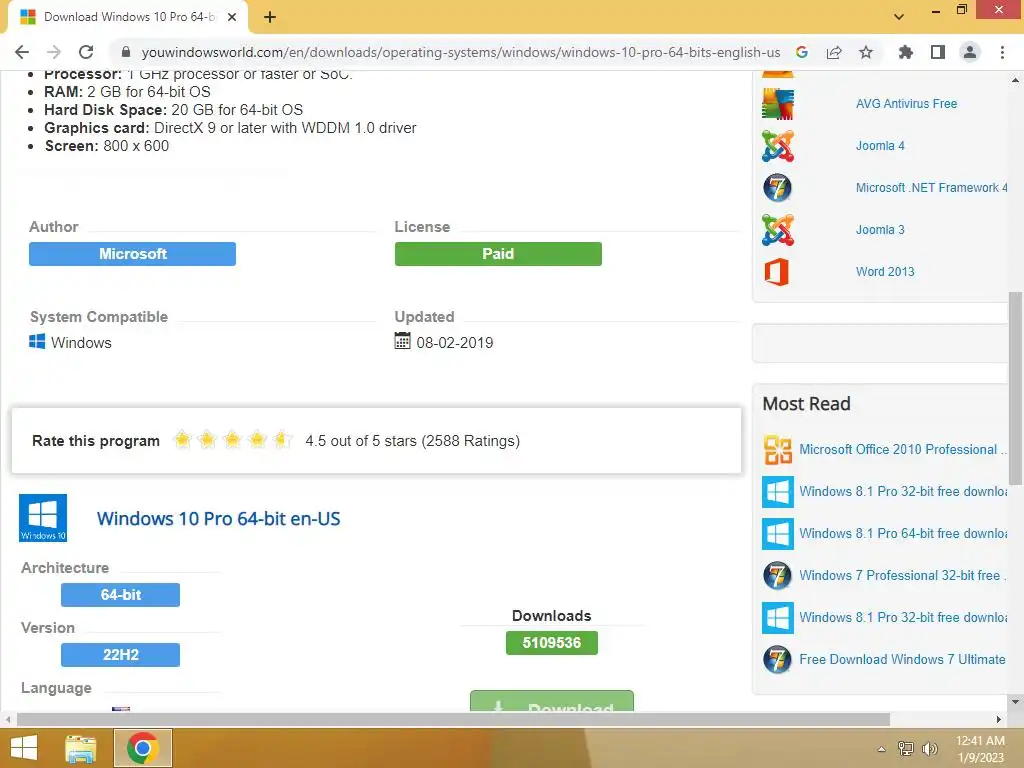
Task: Click the Windows 7 Ultimate icon in Most Read
Action: (777, 660)
